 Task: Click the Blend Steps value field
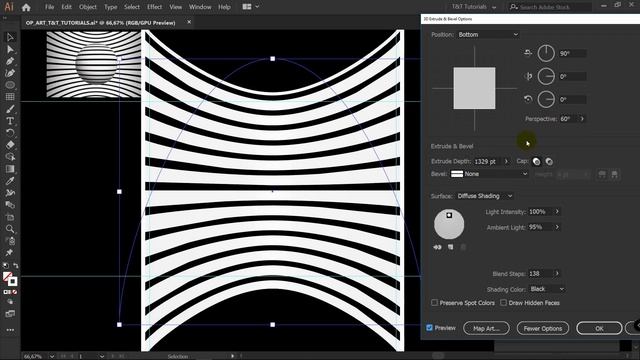click(x=540, y=273)
